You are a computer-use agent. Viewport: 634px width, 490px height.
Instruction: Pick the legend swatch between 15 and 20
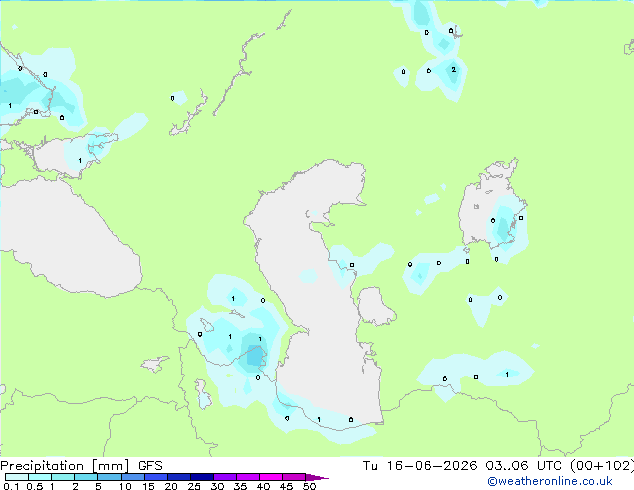156,477
